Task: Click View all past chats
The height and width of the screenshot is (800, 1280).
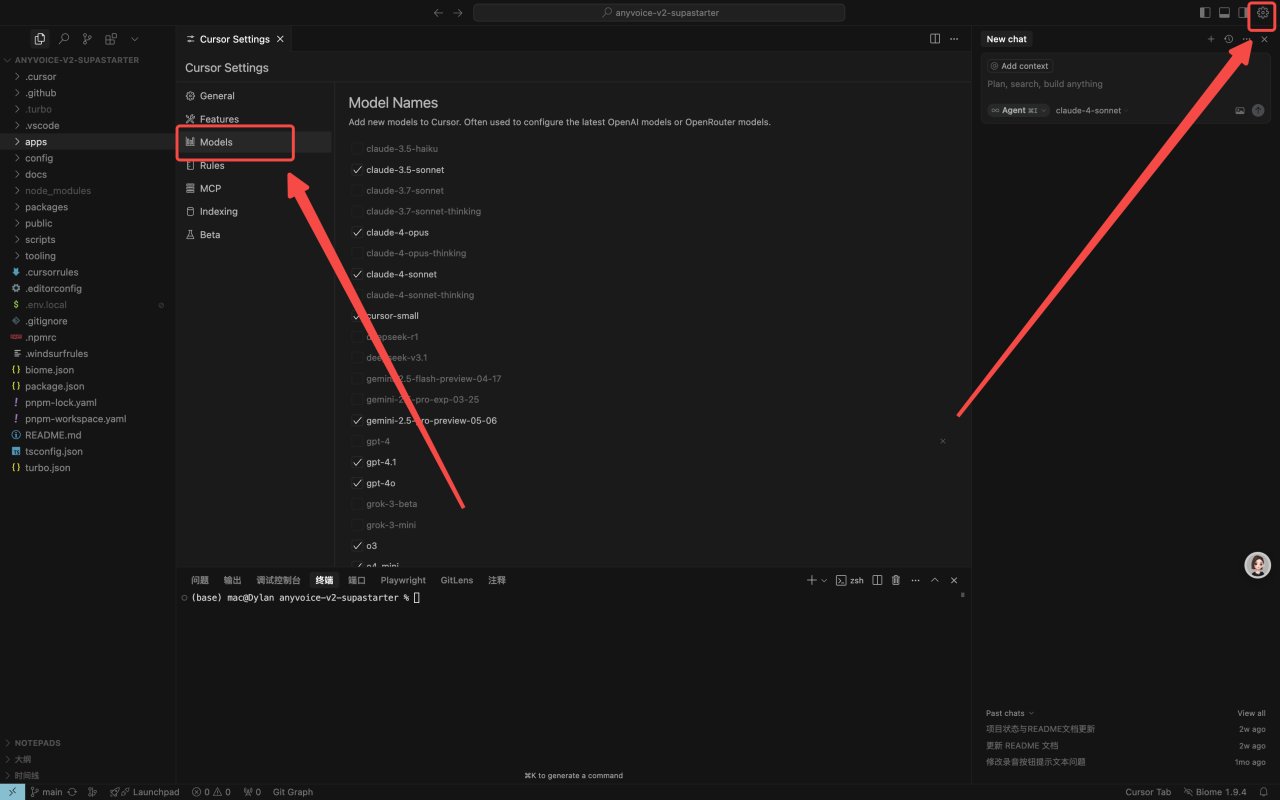Action: click(1251, 713)
